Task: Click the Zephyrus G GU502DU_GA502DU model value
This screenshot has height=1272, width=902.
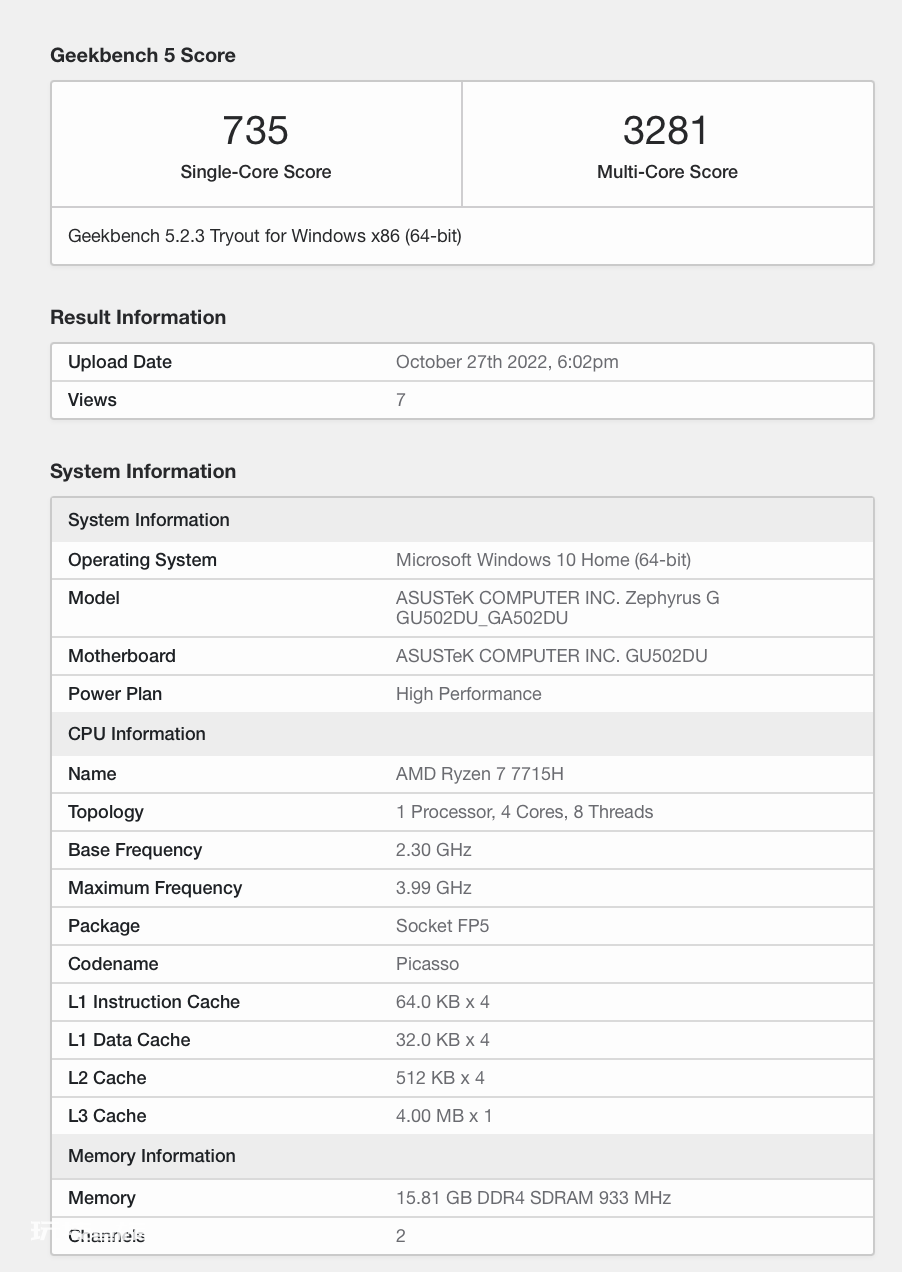Action: pos(558,608)
